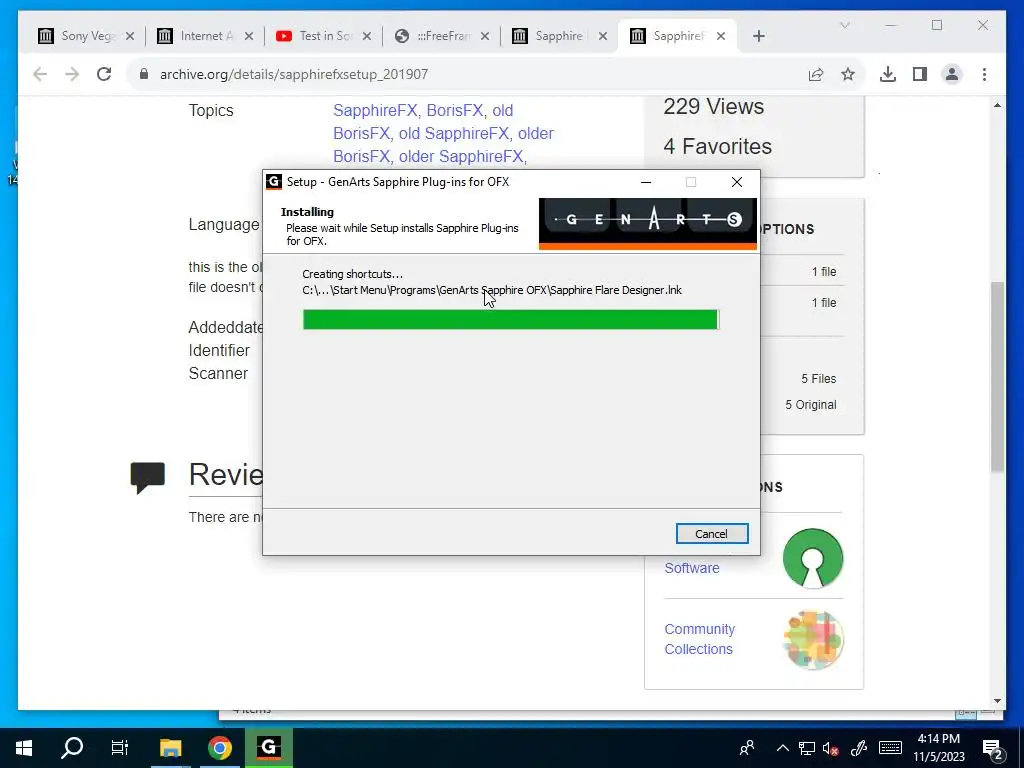Click the Community Collections thumbnail image

[813, 640]
